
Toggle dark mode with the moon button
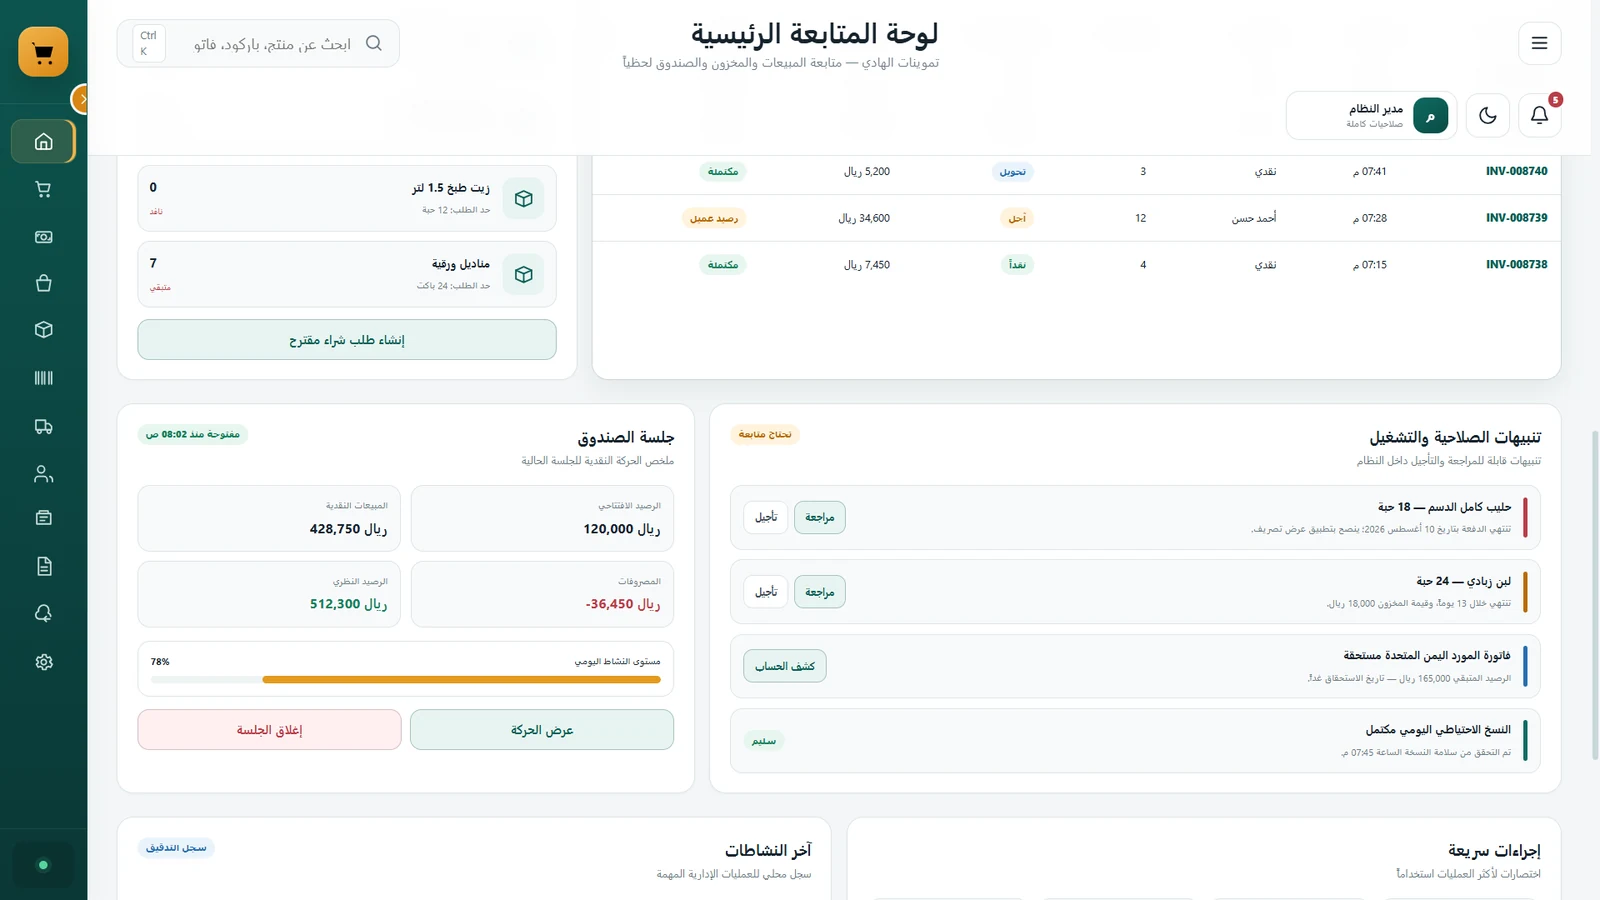point(1487,115)
